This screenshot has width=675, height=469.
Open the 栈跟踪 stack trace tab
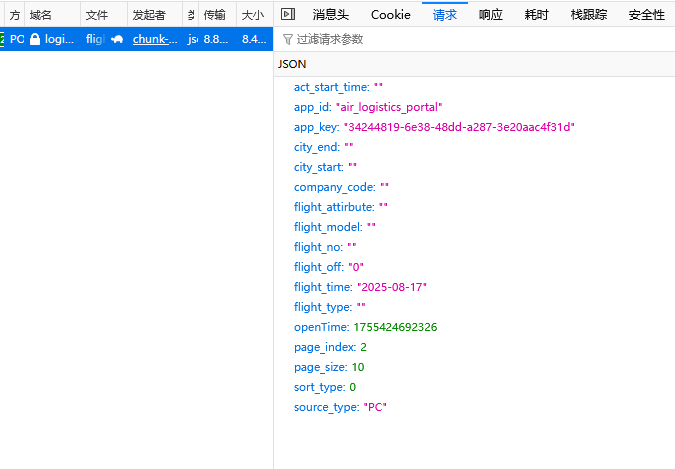[588, 15]
